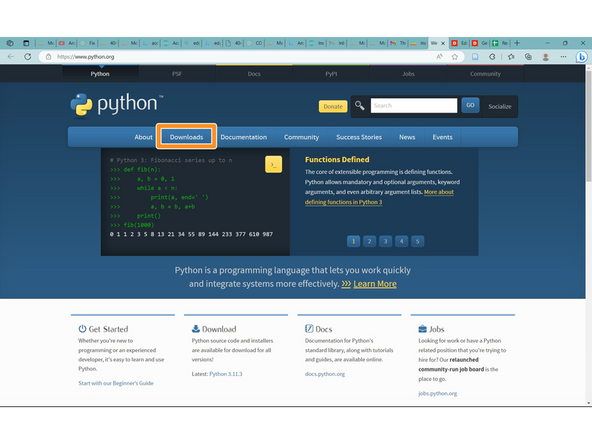Open the Events navigation menu

pyautogui.click(x=442, y=137)
